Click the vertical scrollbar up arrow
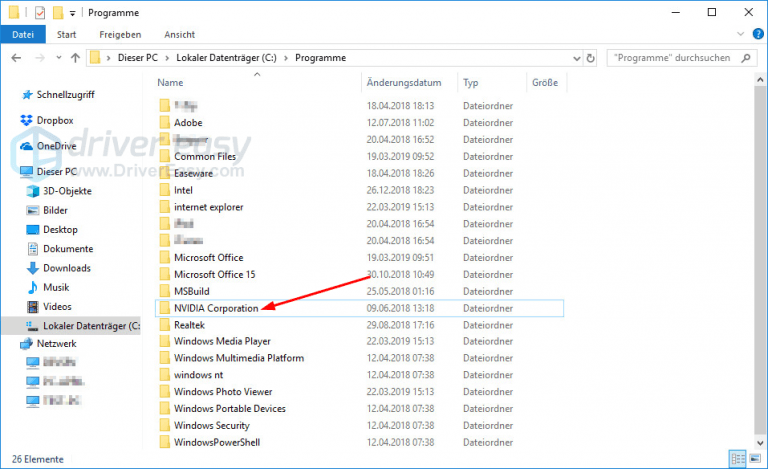The height and width of the screenshot is (469, 768). [760, 79]
